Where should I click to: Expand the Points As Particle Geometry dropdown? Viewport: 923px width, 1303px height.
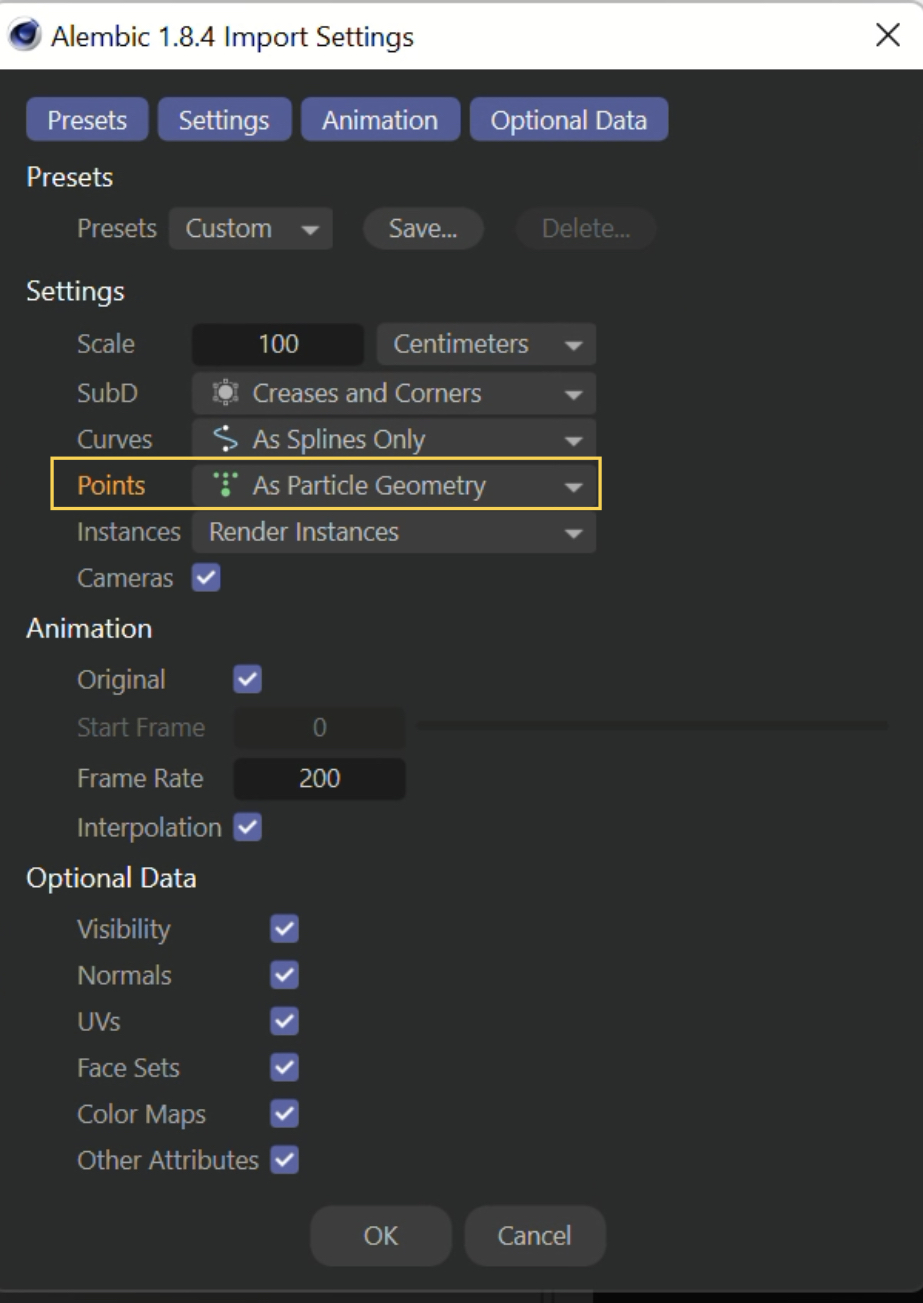tap(394, 486)
